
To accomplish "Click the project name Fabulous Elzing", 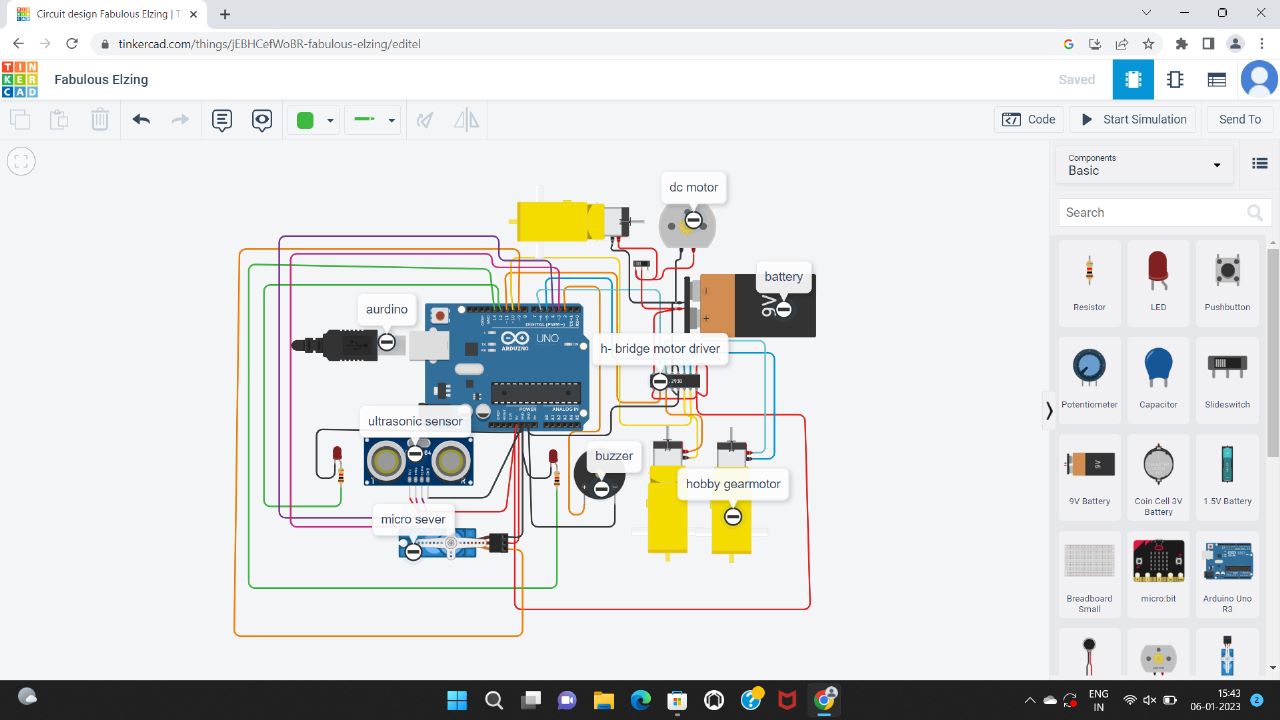I will (101, 79).
